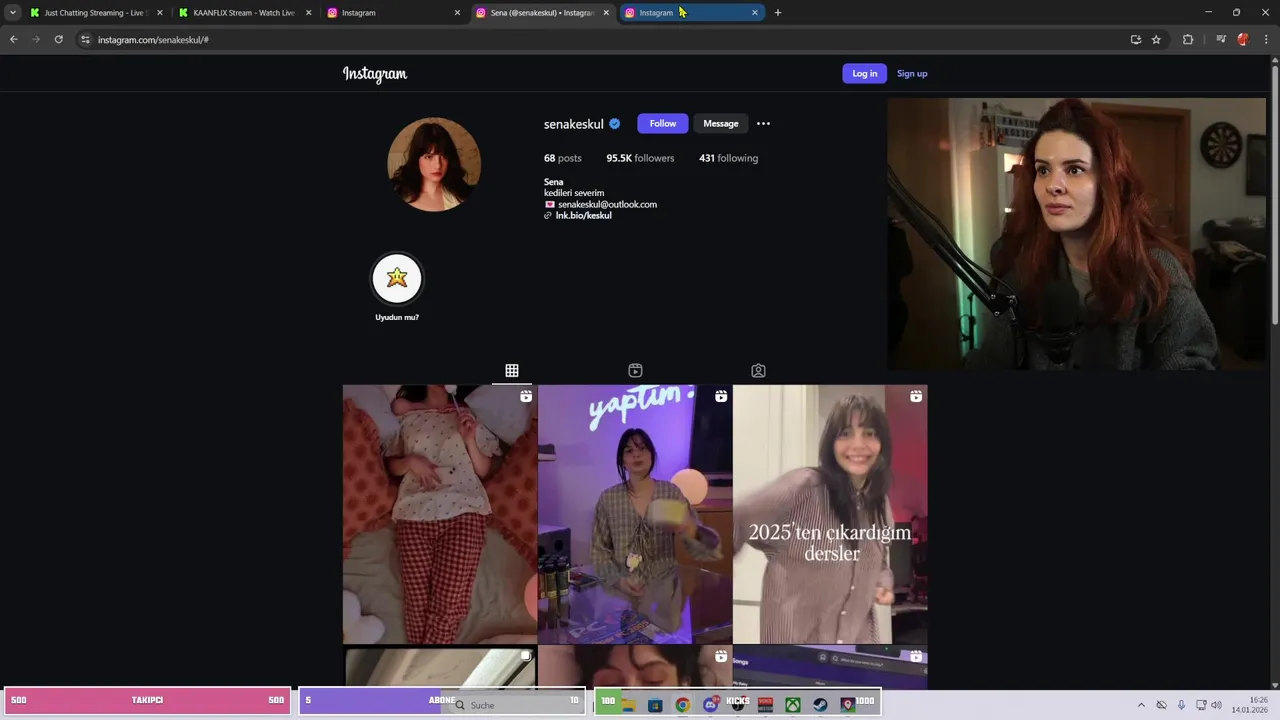This screenshot has height=720, width=1280.
Task: Open the tab search dropdown arrow
Action: (x=13, y=13)
